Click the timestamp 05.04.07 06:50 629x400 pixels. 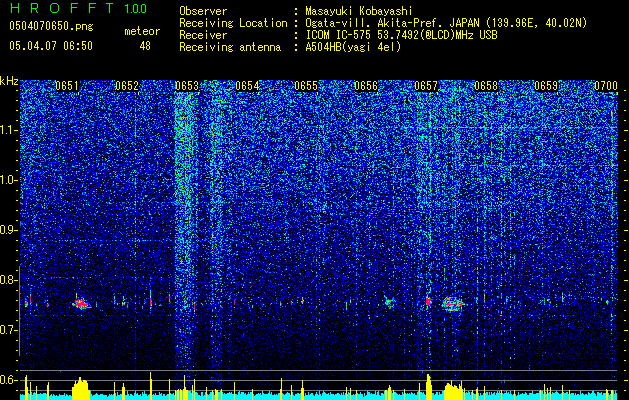pyautogui.click(x=51, y=46)
